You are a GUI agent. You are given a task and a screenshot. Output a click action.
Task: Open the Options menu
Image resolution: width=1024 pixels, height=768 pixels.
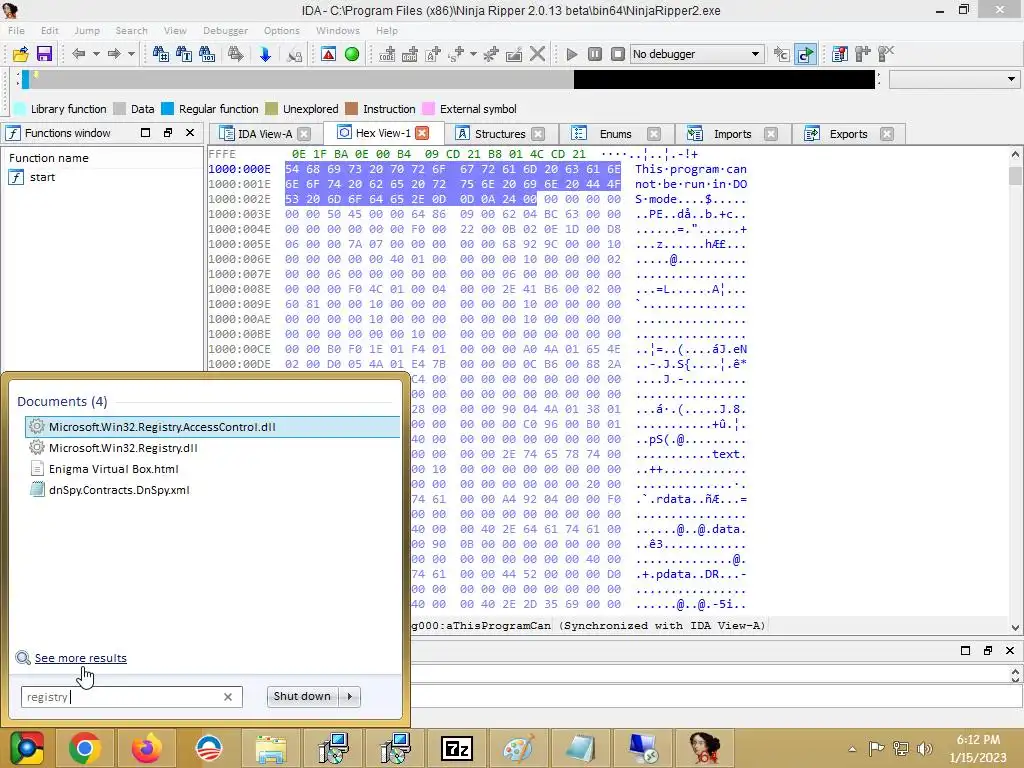[x=281, y=31]
